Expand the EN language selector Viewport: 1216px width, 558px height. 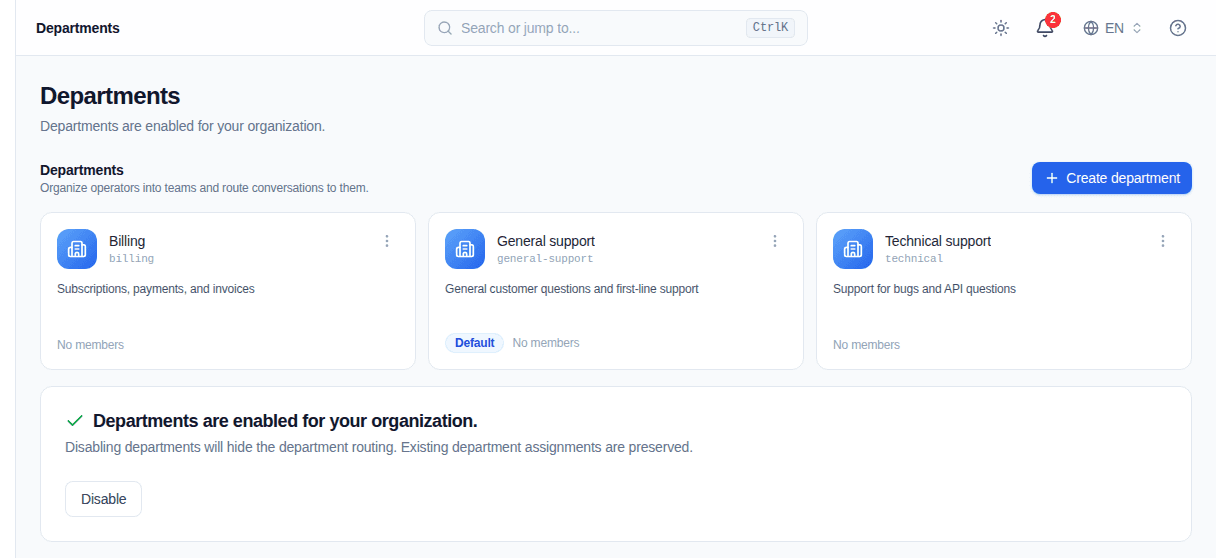1113,28
